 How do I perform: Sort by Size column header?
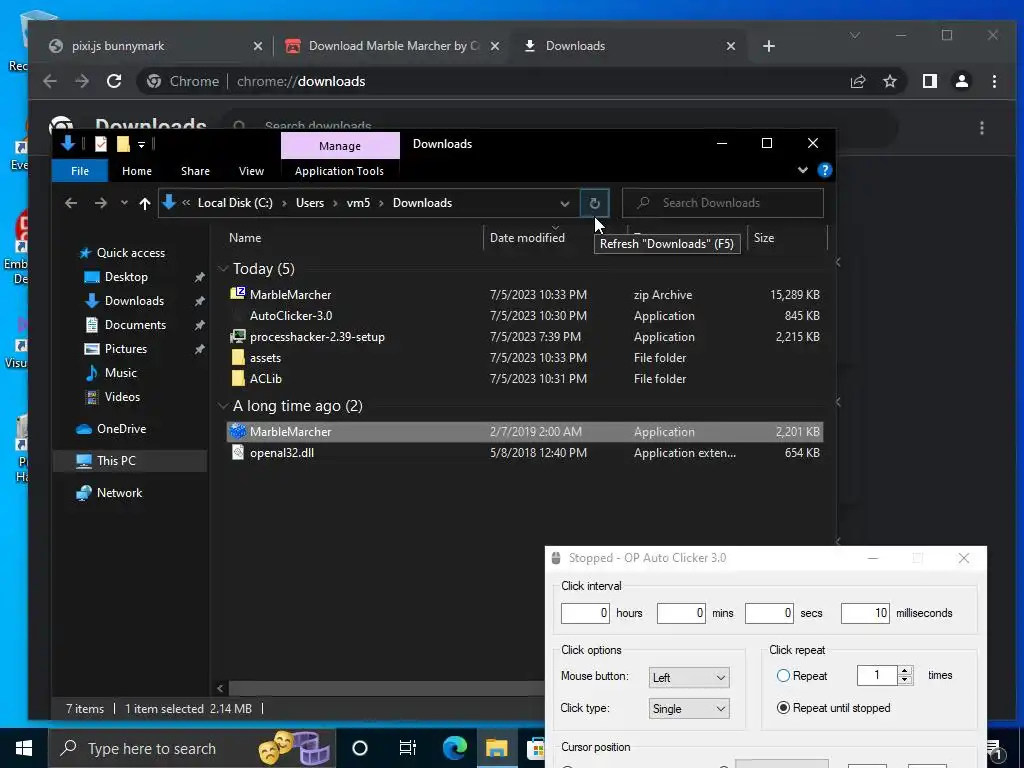pyautogui.click(x=763, y=238)
